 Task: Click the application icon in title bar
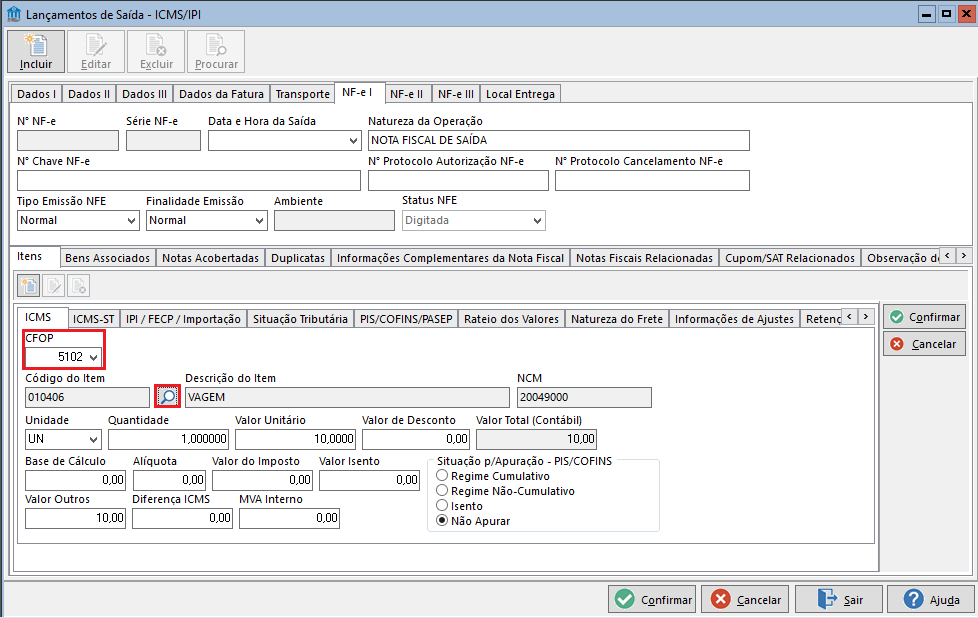pyautogui.click(x=14, y=14)
